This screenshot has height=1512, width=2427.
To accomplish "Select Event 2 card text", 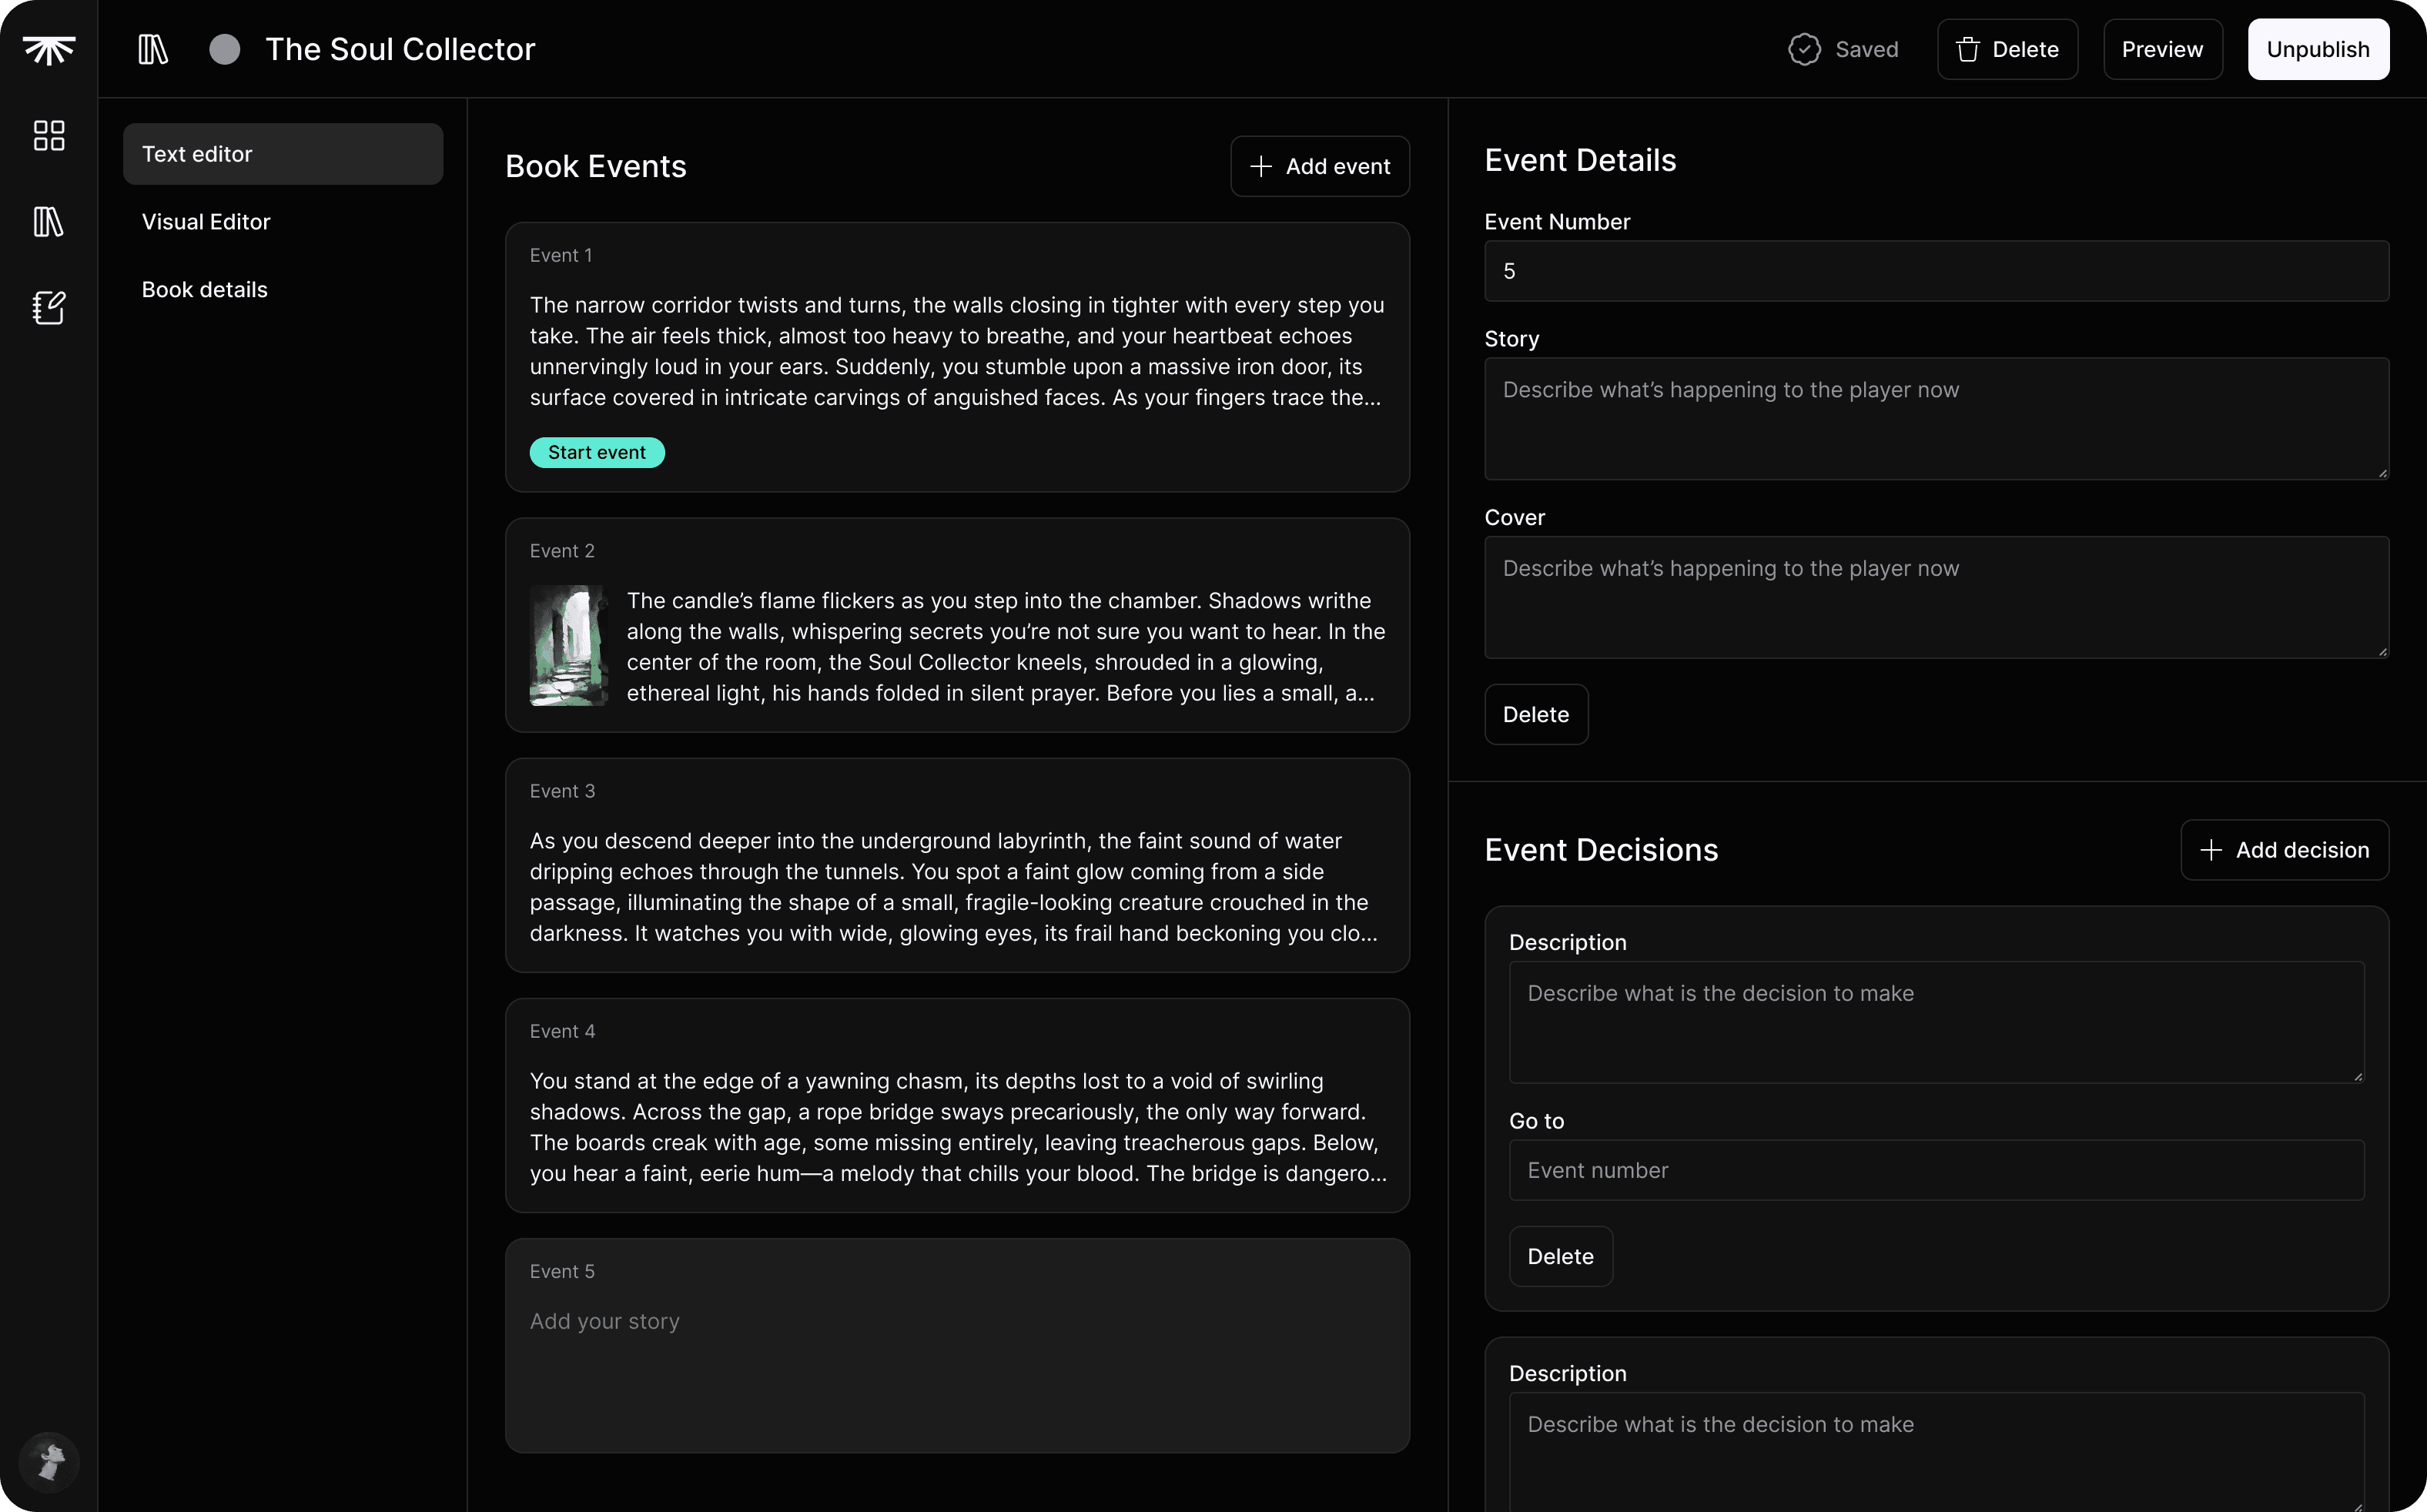I will (1006, 647).
